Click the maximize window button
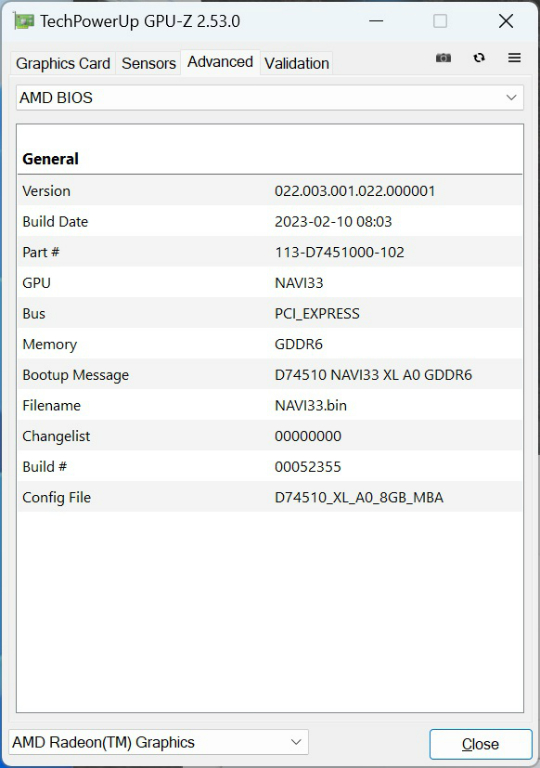Screen dimensions: 540x768 [440, 21]
